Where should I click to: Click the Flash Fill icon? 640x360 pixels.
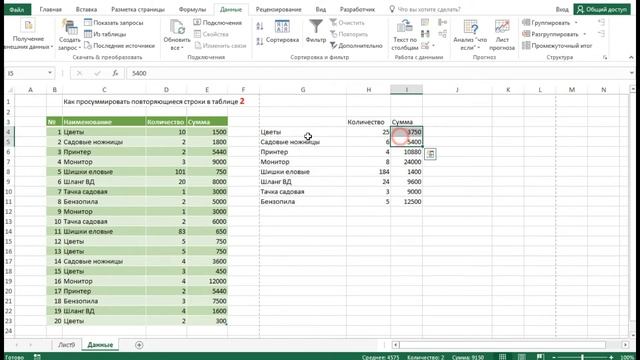tap(425, 22)
